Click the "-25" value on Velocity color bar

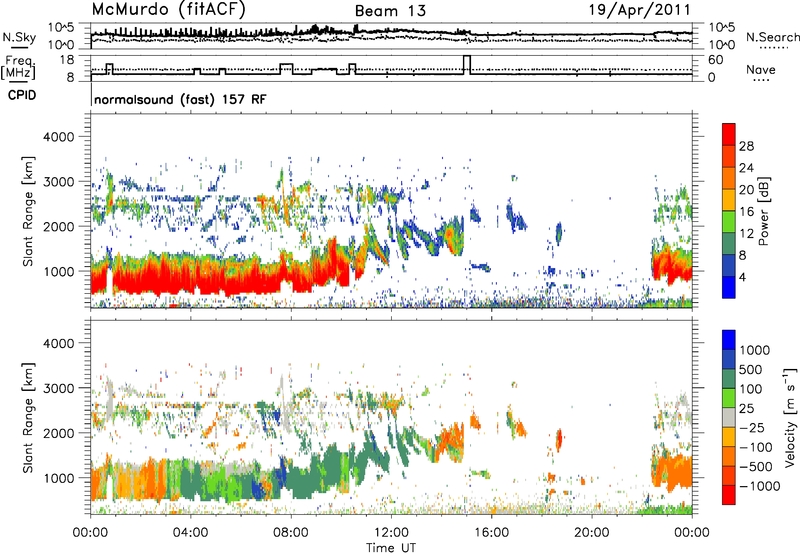click(x=752, y=427)
